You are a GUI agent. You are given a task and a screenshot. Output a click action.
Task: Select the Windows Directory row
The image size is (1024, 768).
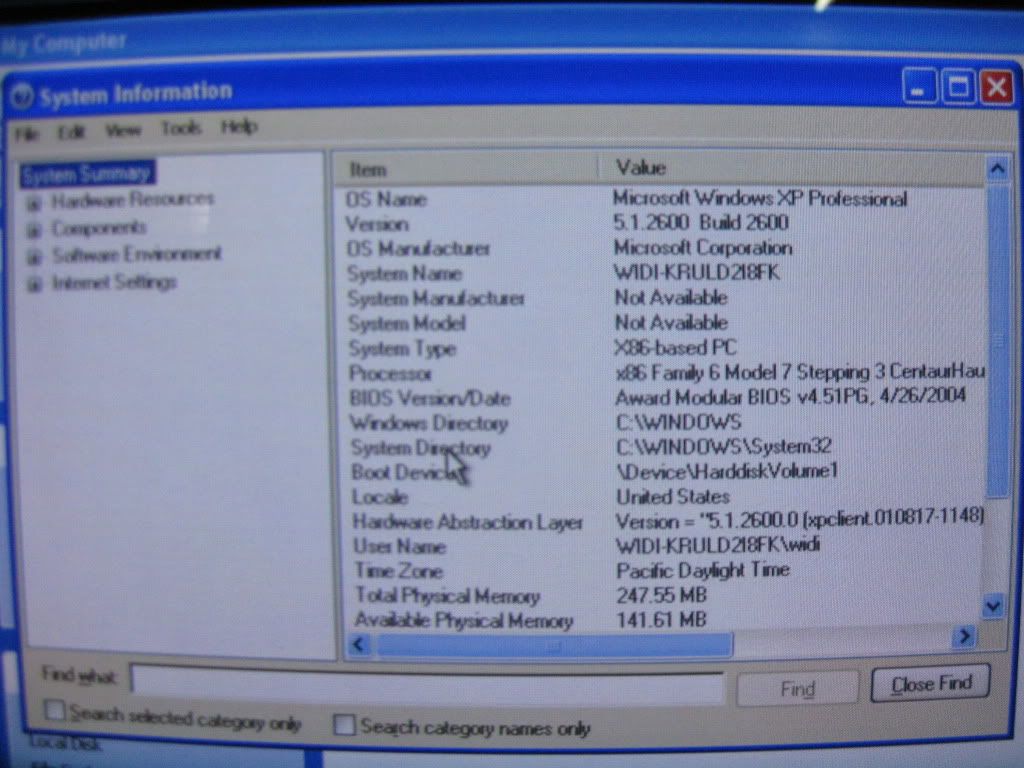tap(660, 423)
